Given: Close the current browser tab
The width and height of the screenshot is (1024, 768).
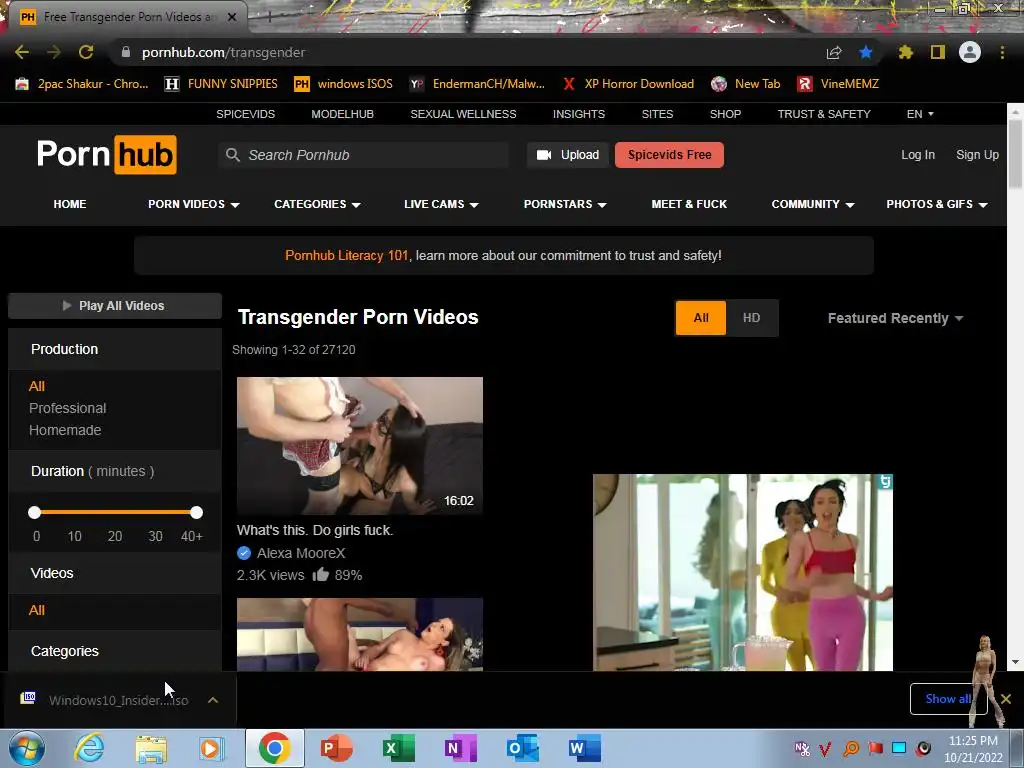Looking at the screenshot, I should (x=232, y=17).
